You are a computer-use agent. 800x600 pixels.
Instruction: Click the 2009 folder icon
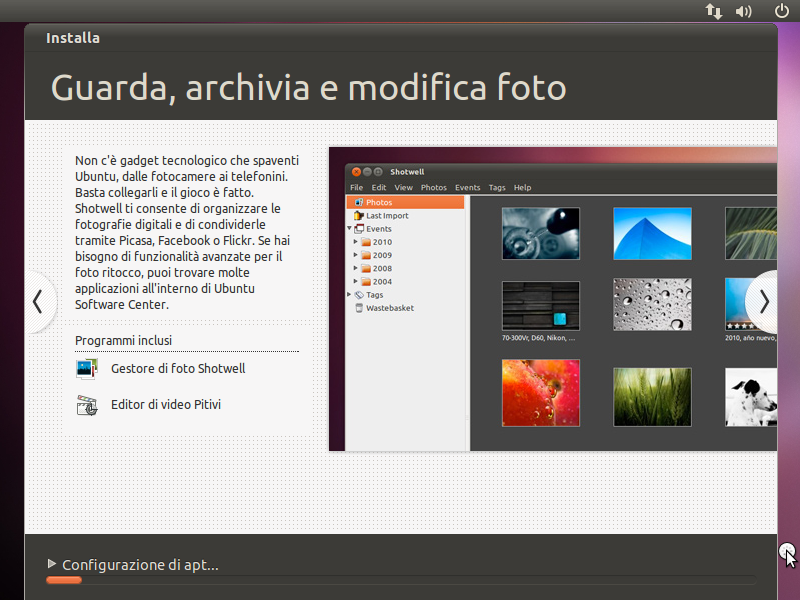coord(366,255)
